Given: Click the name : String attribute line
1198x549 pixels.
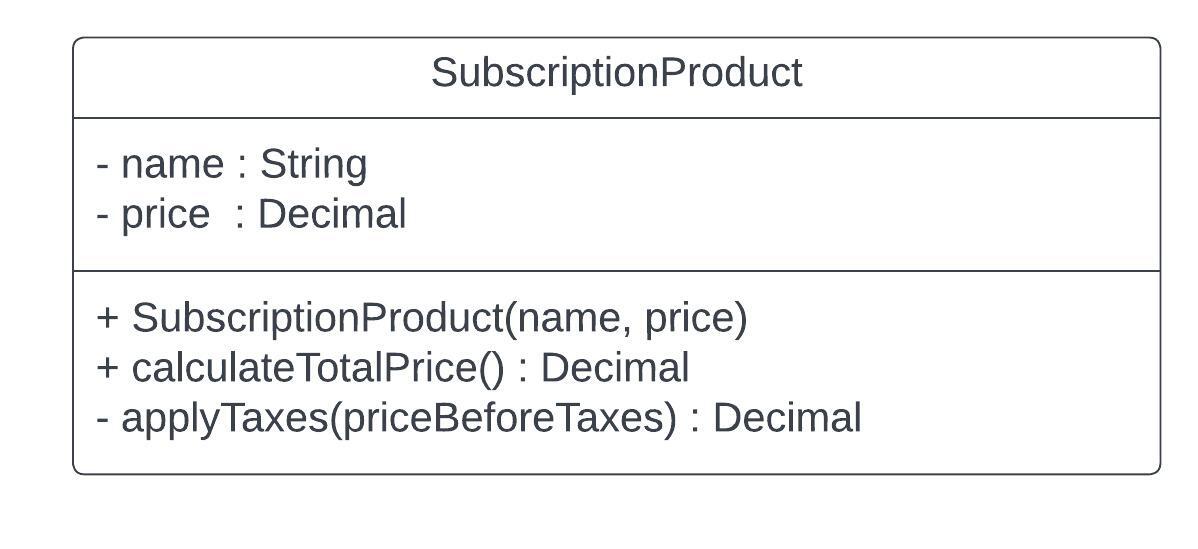Looking at the screenshot, I should (232, 165).
